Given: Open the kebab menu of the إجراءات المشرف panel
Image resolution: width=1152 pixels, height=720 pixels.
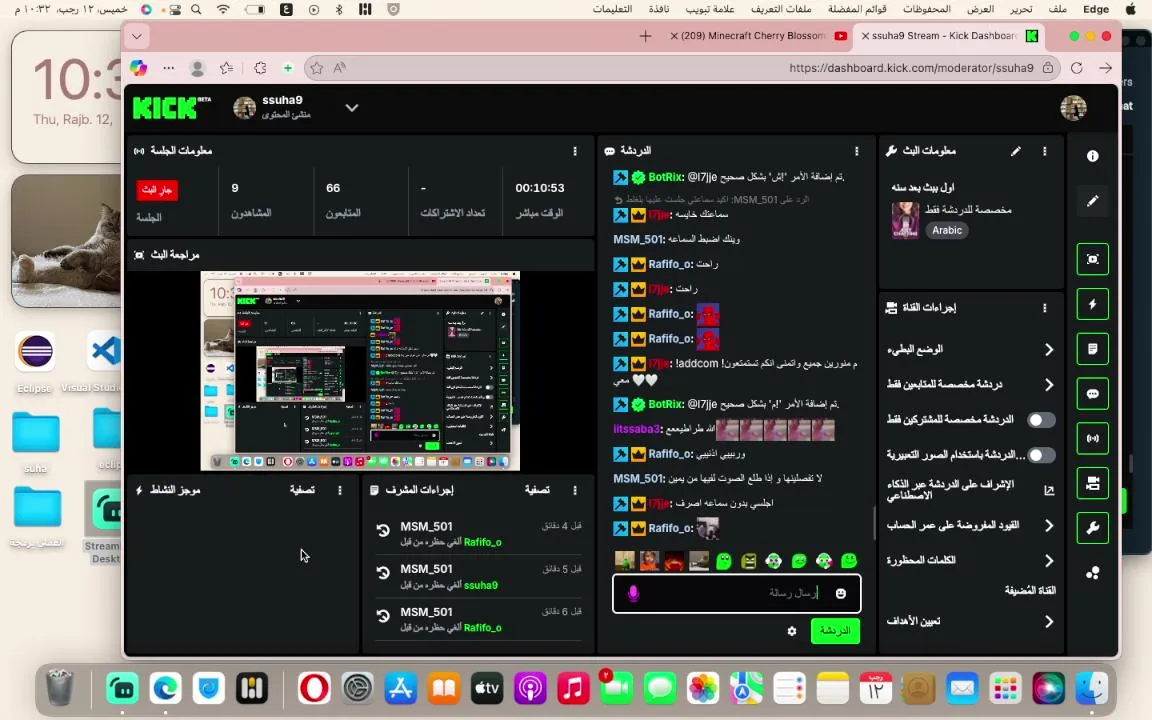Looking at the screenshot, I should click(x=575, y=490).
